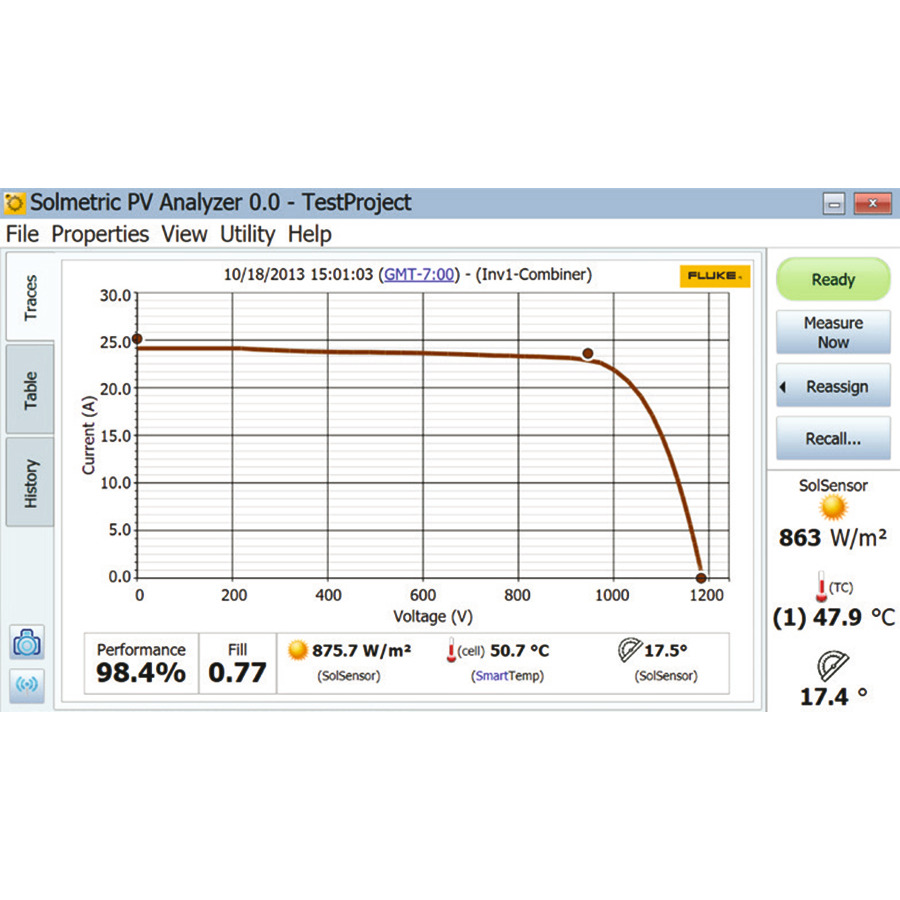This screenshot has height=900, width=900.
Task: Open the Utility menu
Action: tap(247, 234)
